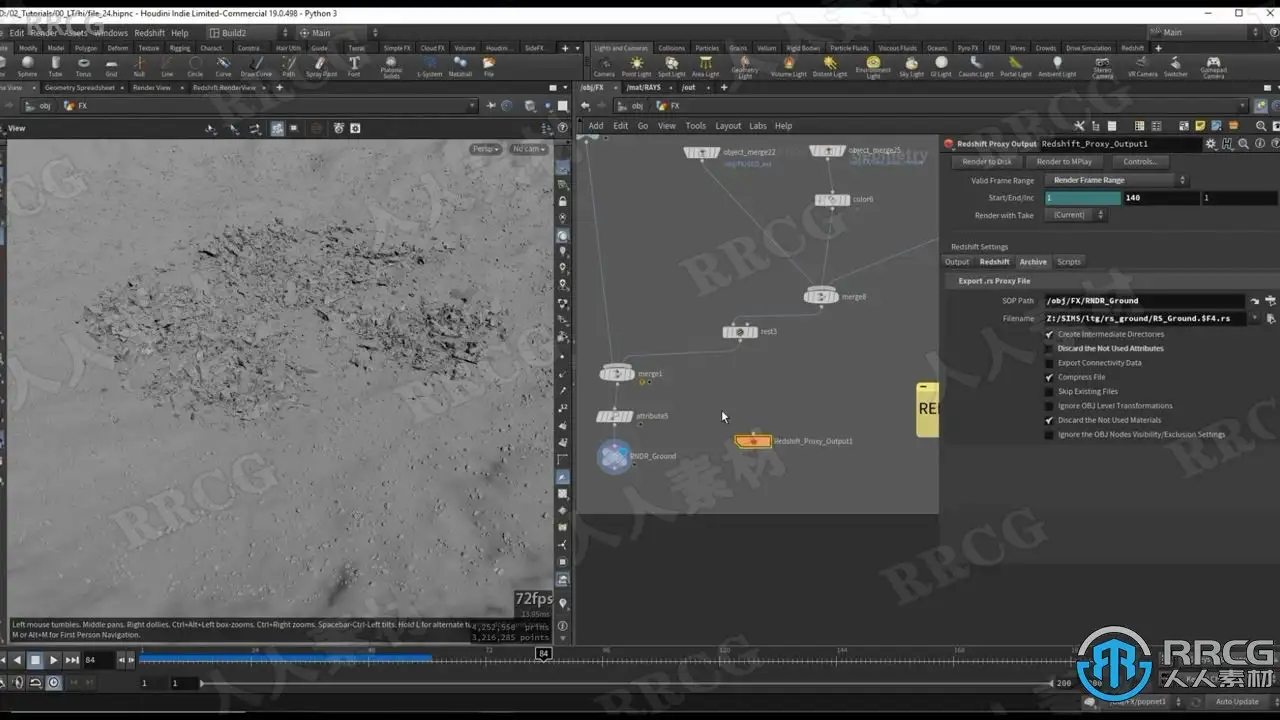The height and width of the screenshot is (720, 1280).
Task: Select the Platonic Solids shelf tool
Action: tap(392, 67)
